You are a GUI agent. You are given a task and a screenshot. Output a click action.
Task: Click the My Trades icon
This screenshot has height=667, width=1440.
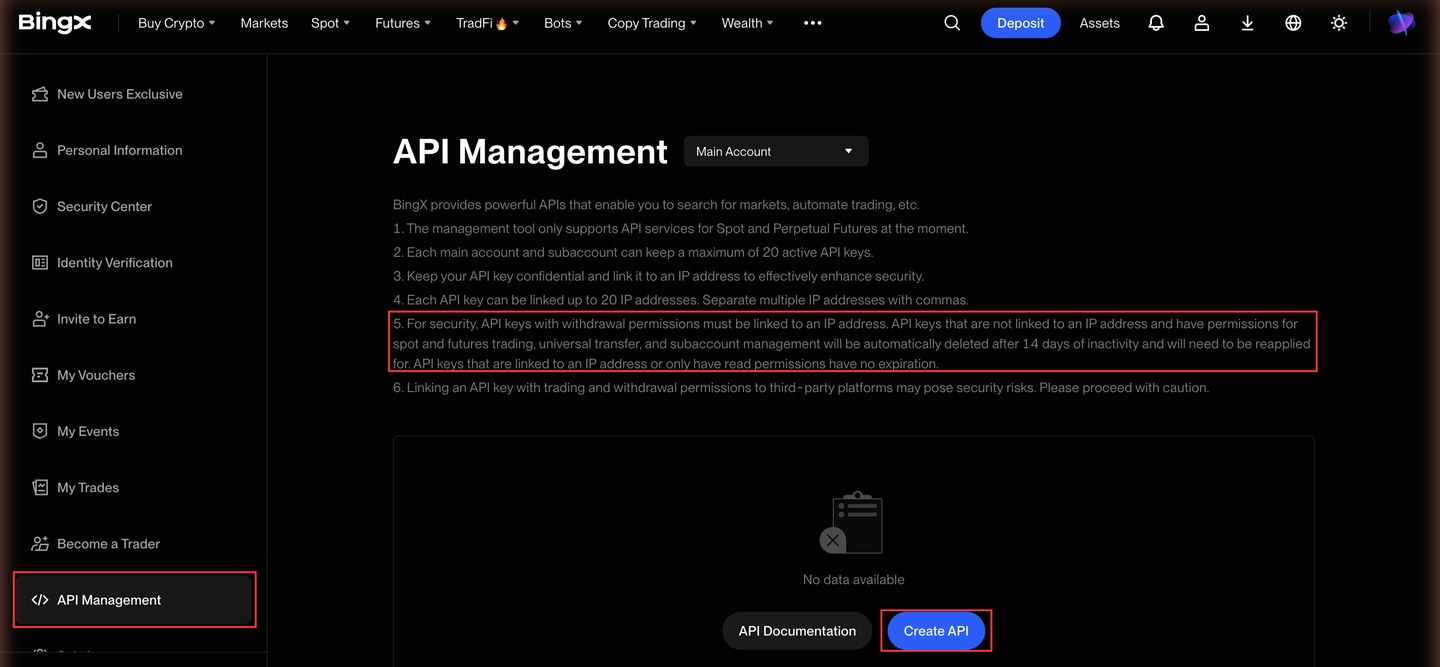40,487
